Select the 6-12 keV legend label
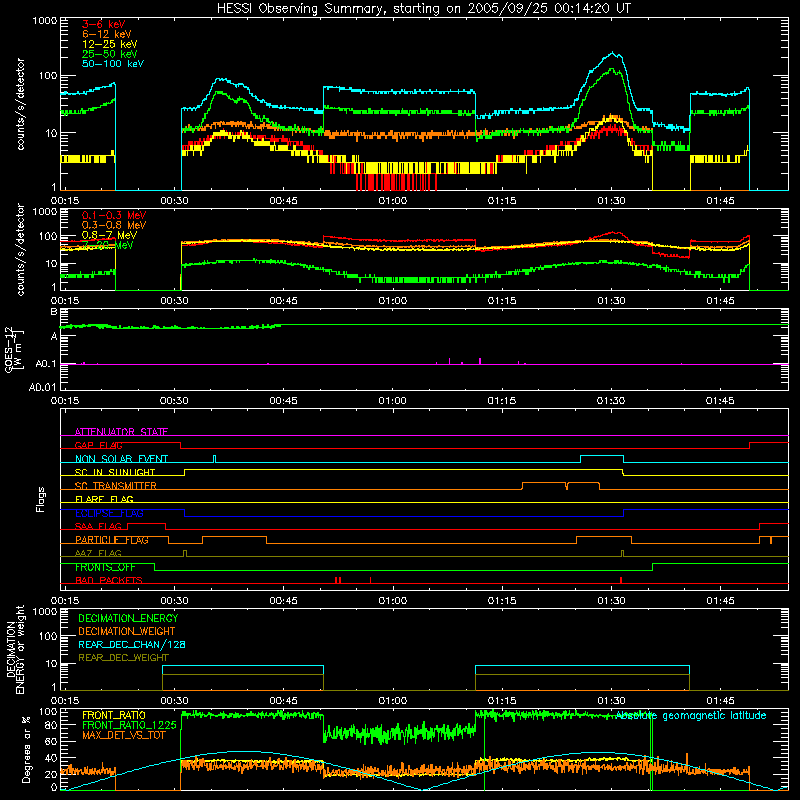Screen dimensions: 800x800 (x=106, y=34)
